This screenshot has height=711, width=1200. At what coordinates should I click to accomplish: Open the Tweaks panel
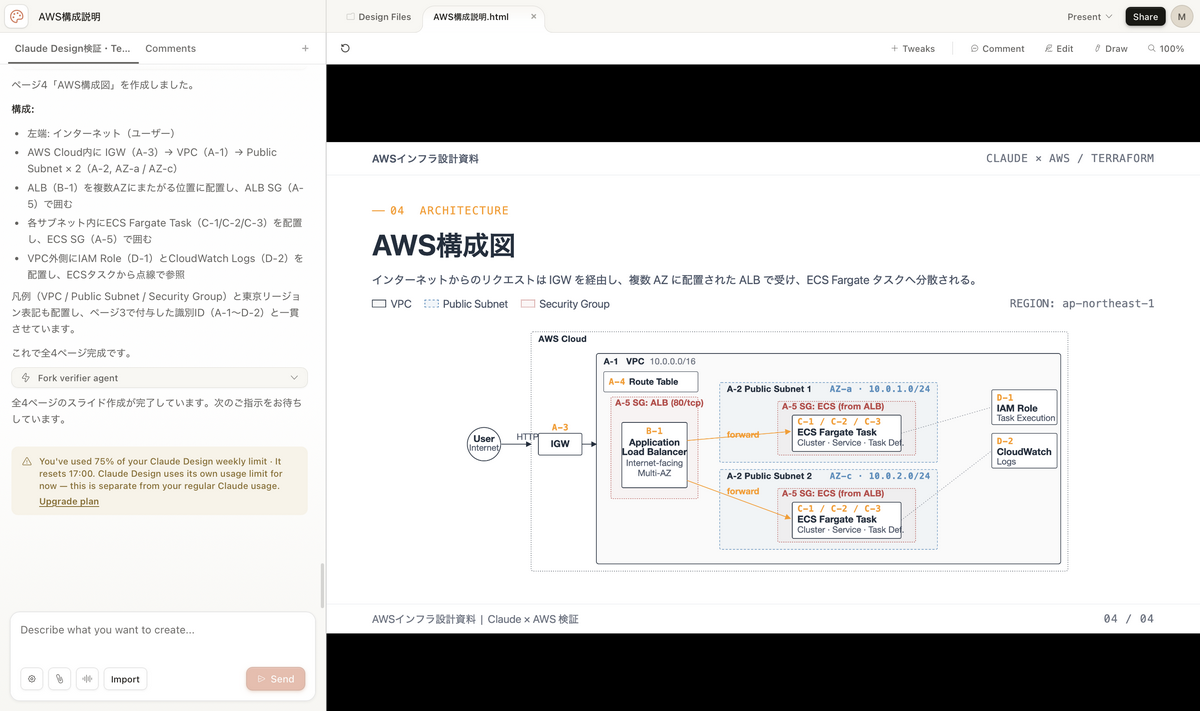point(913,48)
